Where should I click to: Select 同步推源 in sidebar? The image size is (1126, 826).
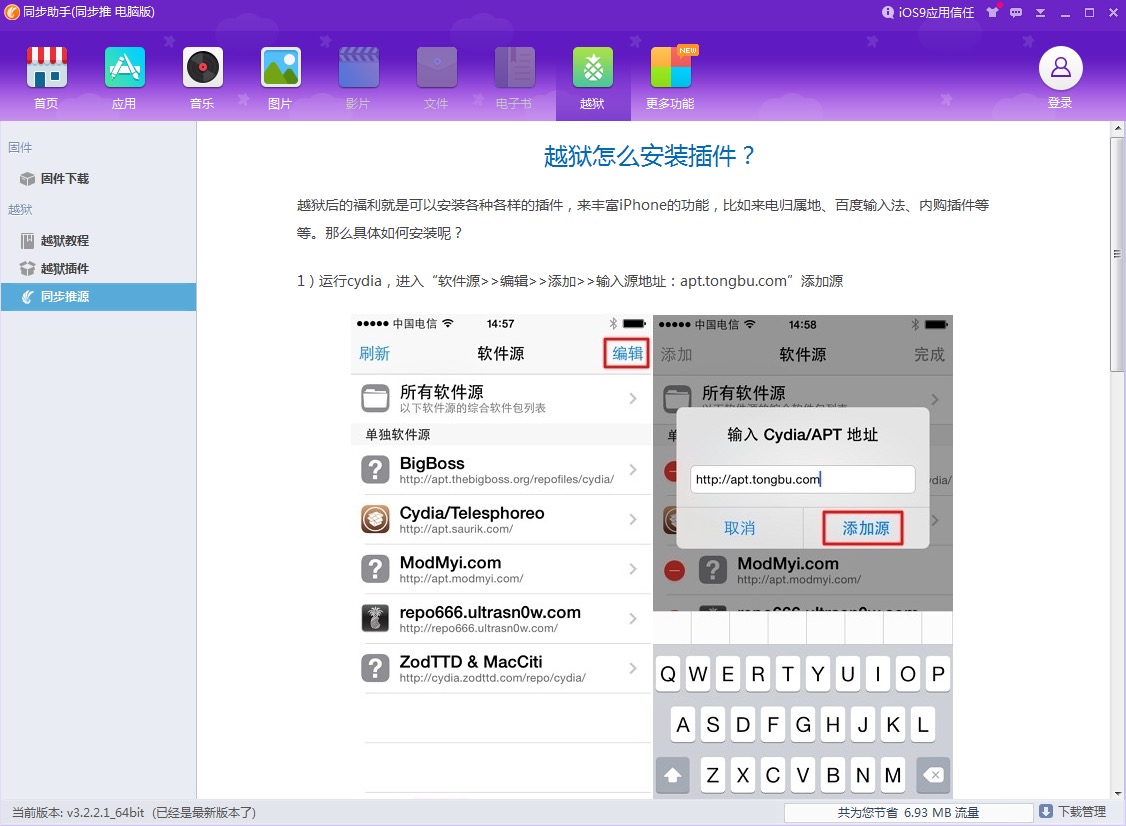(x=98, y=297)
